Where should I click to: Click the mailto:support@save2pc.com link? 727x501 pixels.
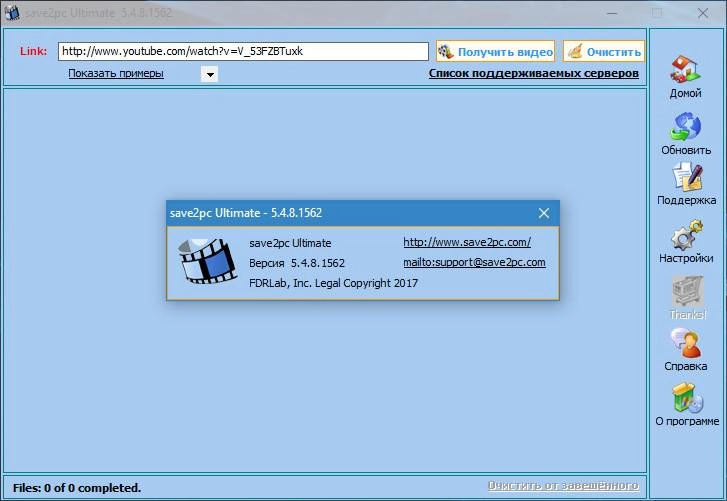[x=474, y=262]
